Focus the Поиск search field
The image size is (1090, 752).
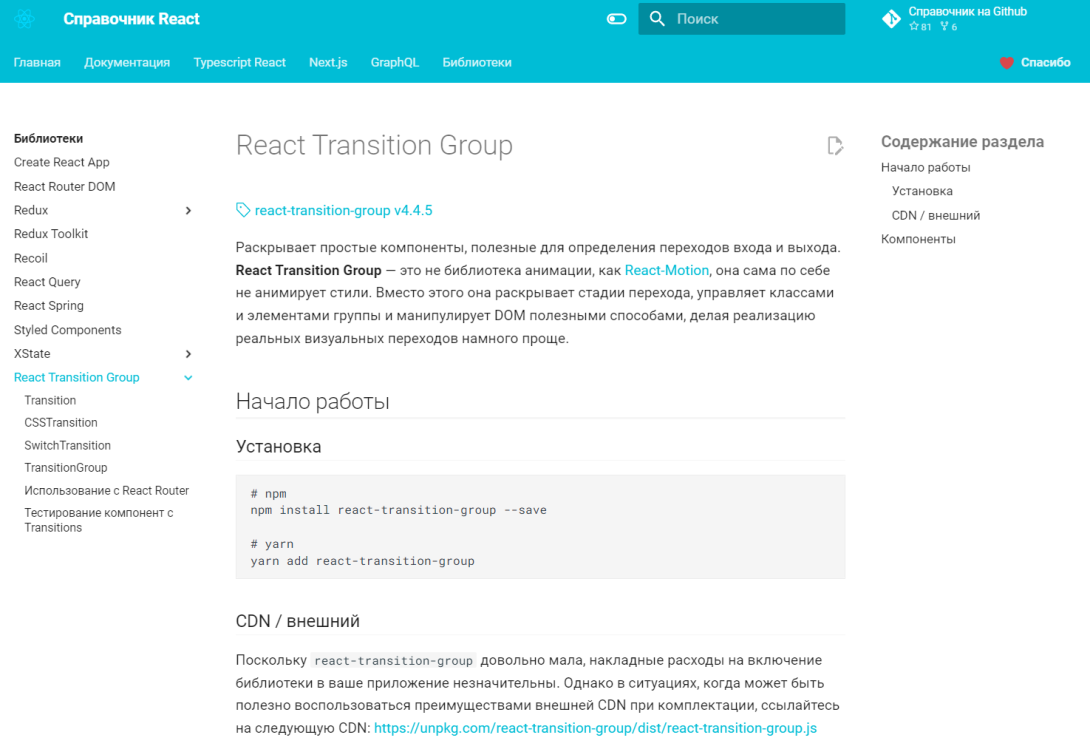click(741, 19)
